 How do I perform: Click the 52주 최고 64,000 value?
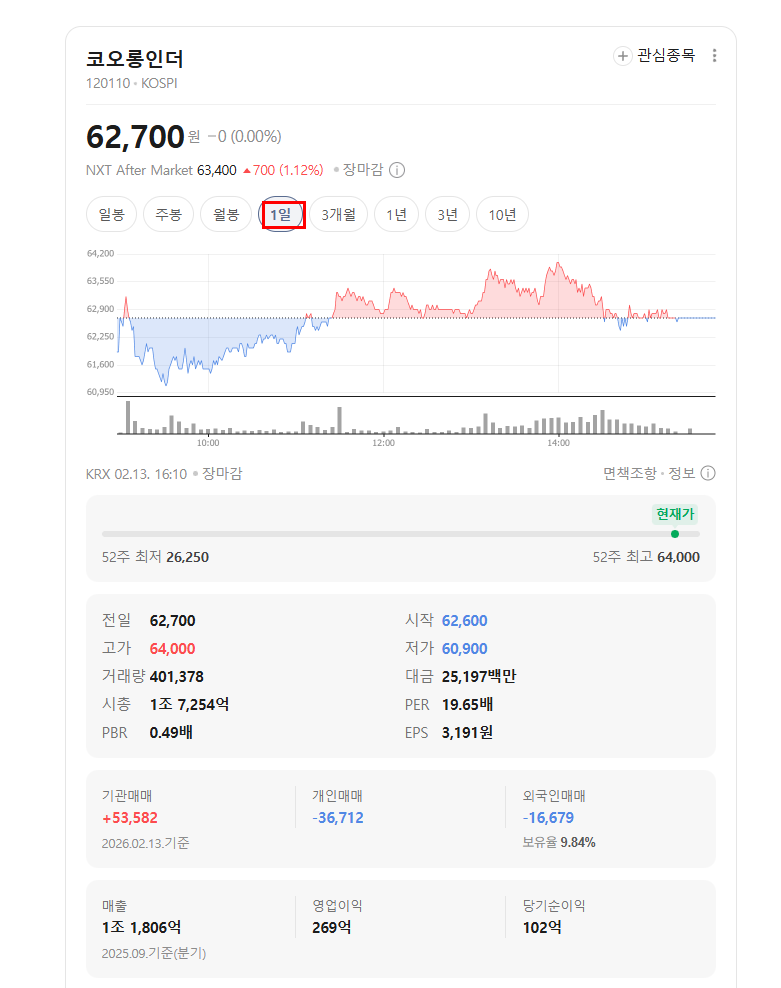[x=678, y=557]
